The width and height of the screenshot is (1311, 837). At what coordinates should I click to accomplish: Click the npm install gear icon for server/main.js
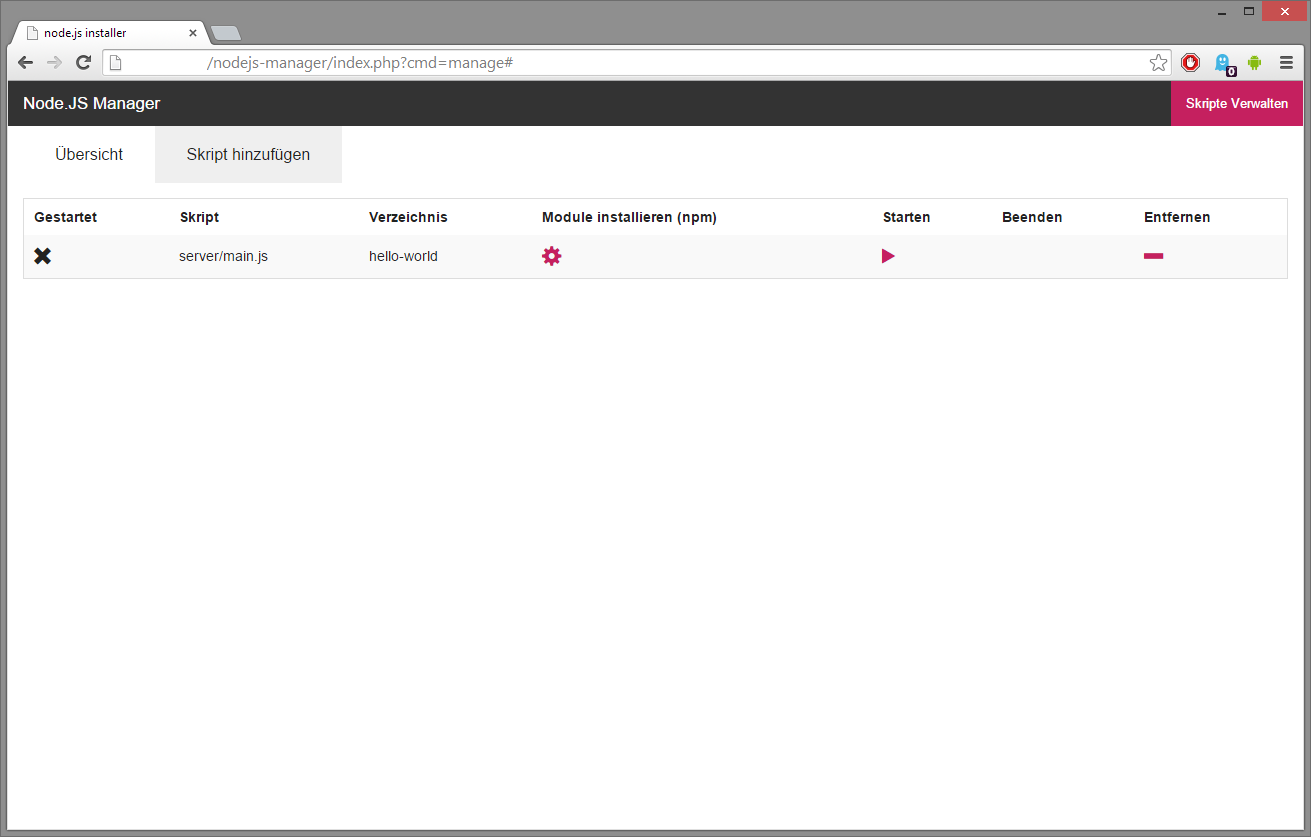(x=552, y=256)
